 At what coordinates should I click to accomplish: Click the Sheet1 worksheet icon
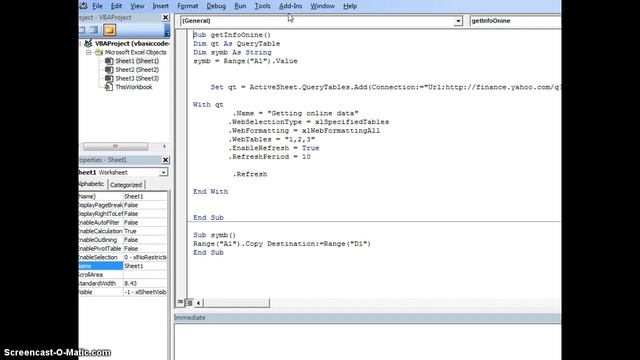pyautogui.click(x=109, y=61)
